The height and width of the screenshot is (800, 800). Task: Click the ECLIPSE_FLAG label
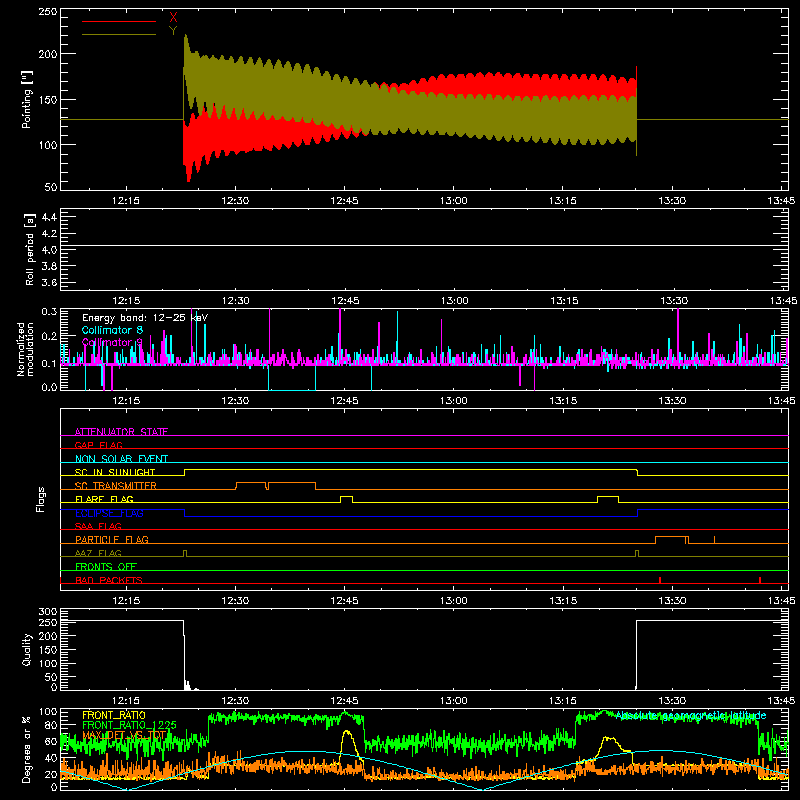[109, 513]
